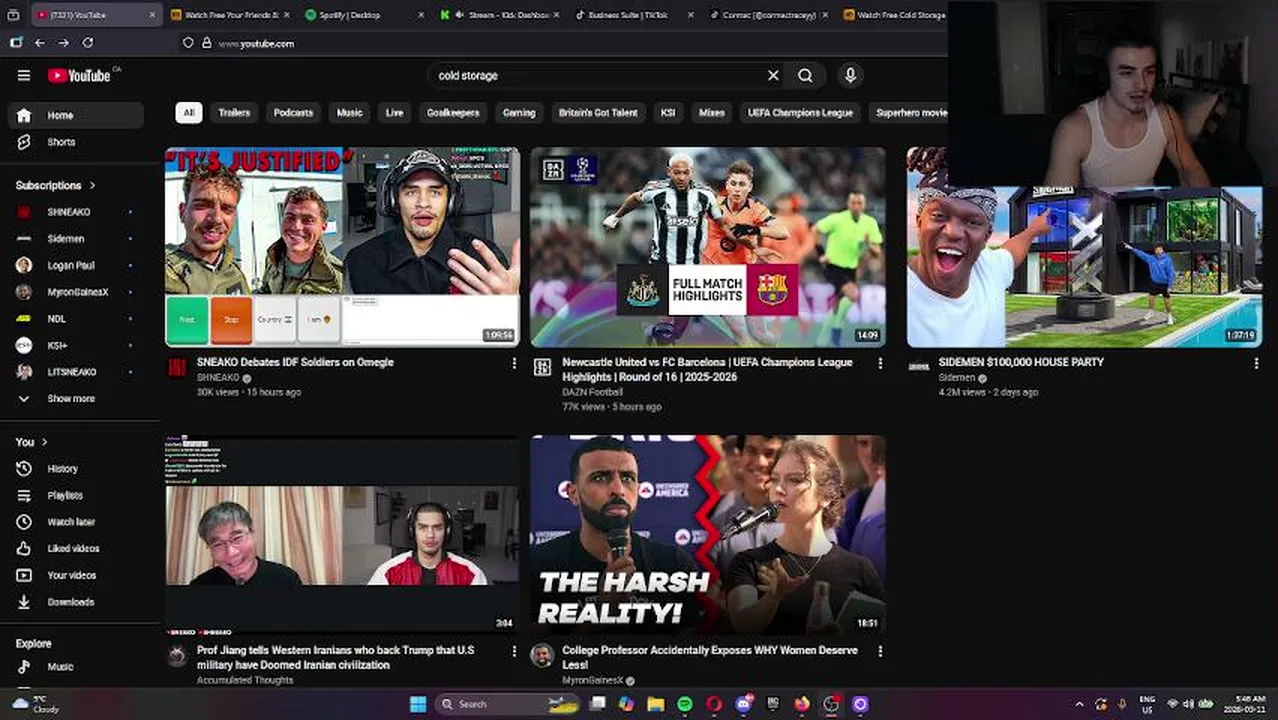1278x720 pixels.
Task: Open more options for Prof Jiang video
Action: [x=515, y=651]
